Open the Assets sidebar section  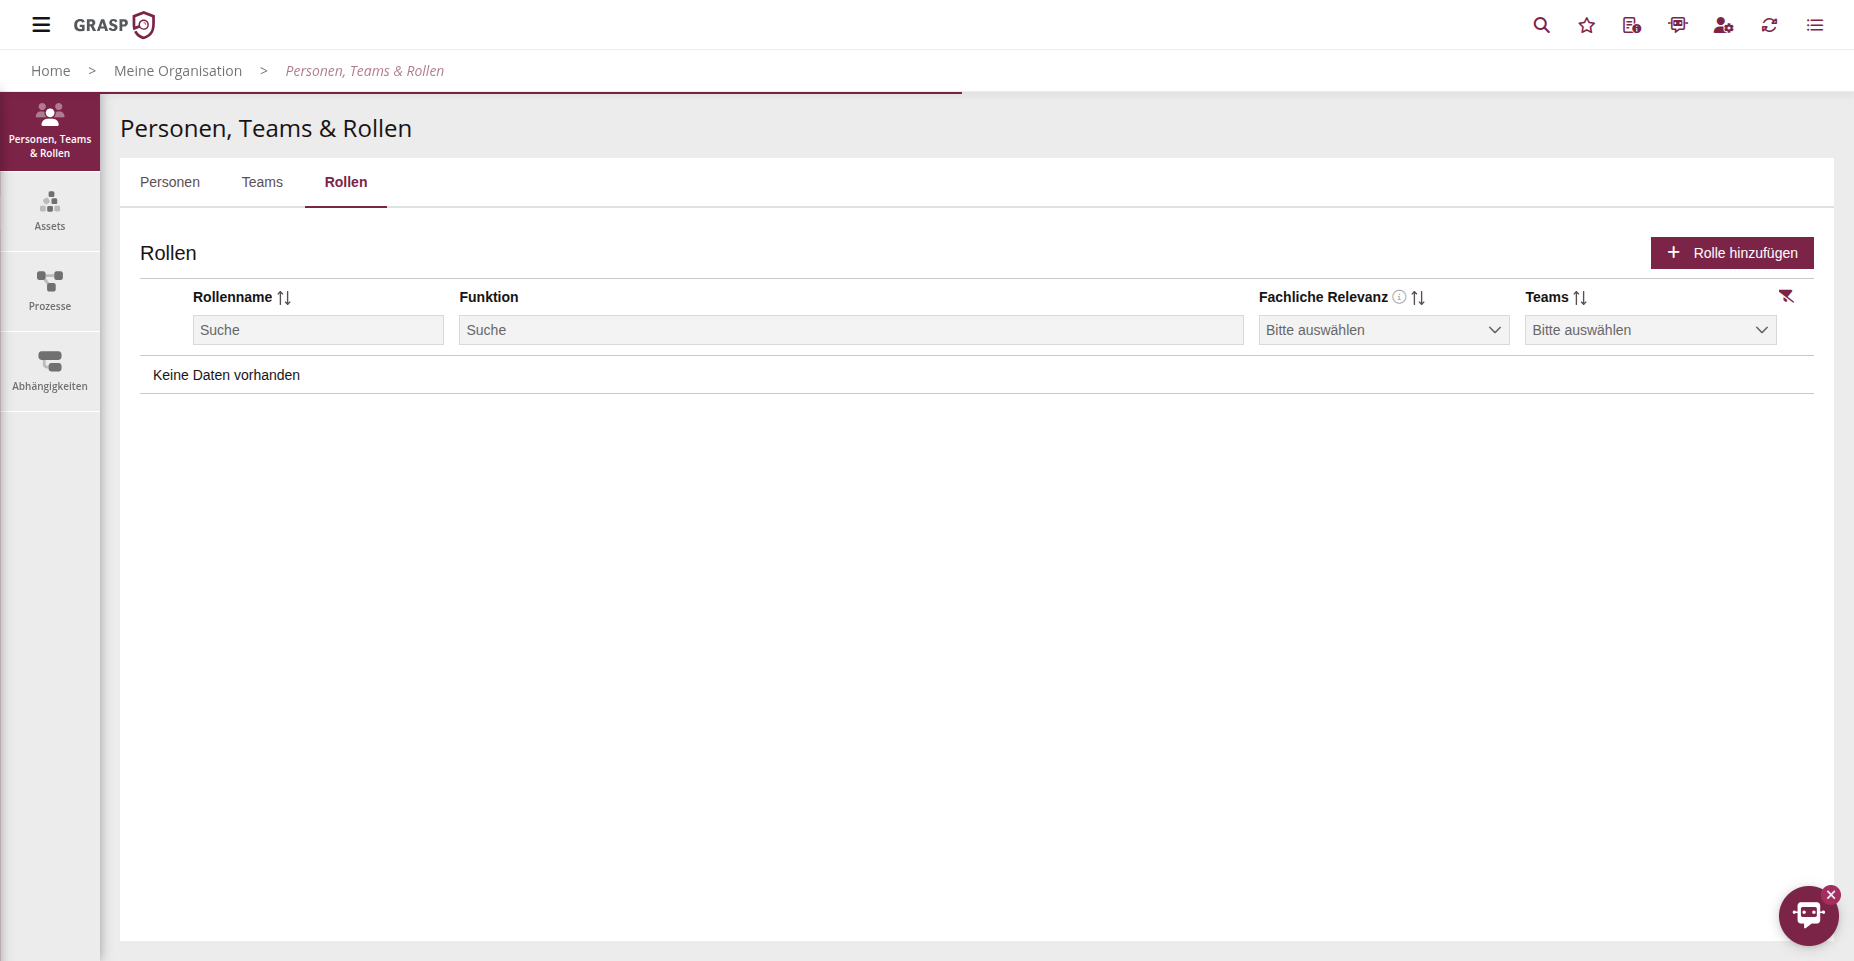click(50, 211)
